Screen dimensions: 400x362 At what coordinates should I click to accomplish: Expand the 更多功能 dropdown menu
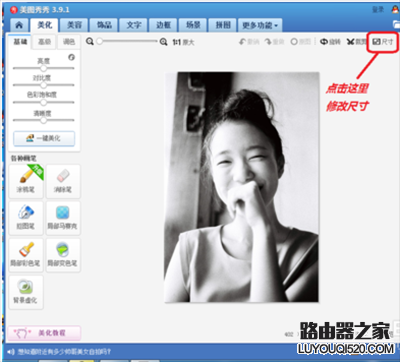click(260, 25)
